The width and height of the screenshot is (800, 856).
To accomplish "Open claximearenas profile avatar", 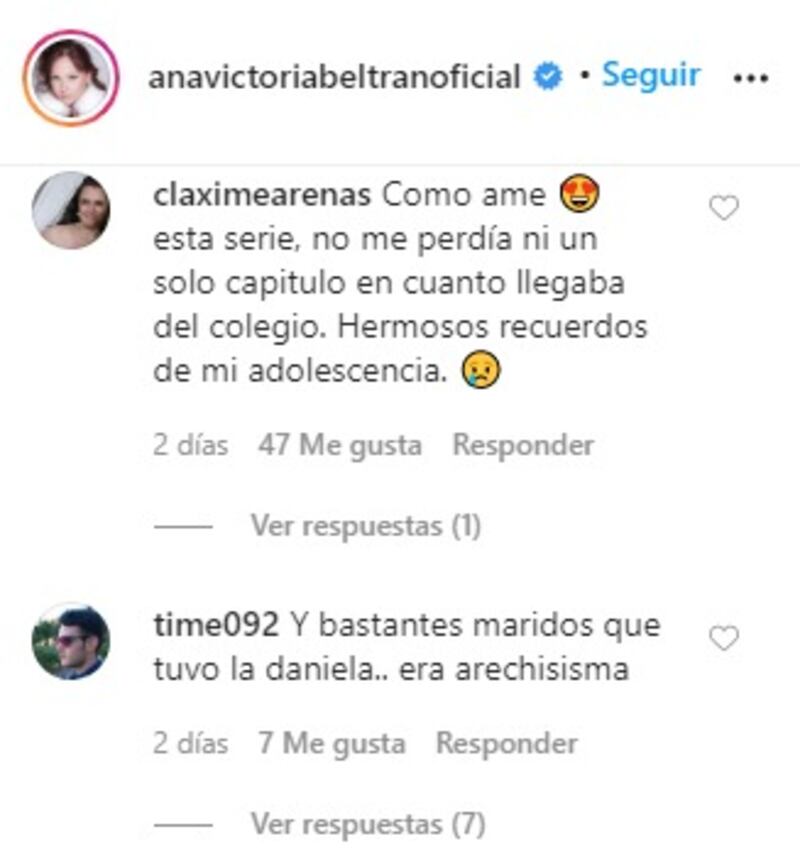I will 71,211.
